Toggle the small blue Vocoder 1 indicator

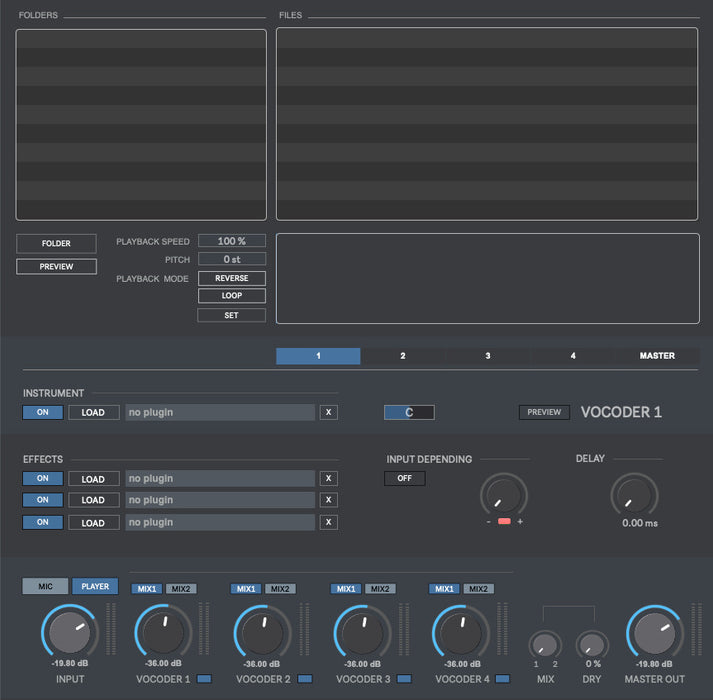[x=204, y=679]
